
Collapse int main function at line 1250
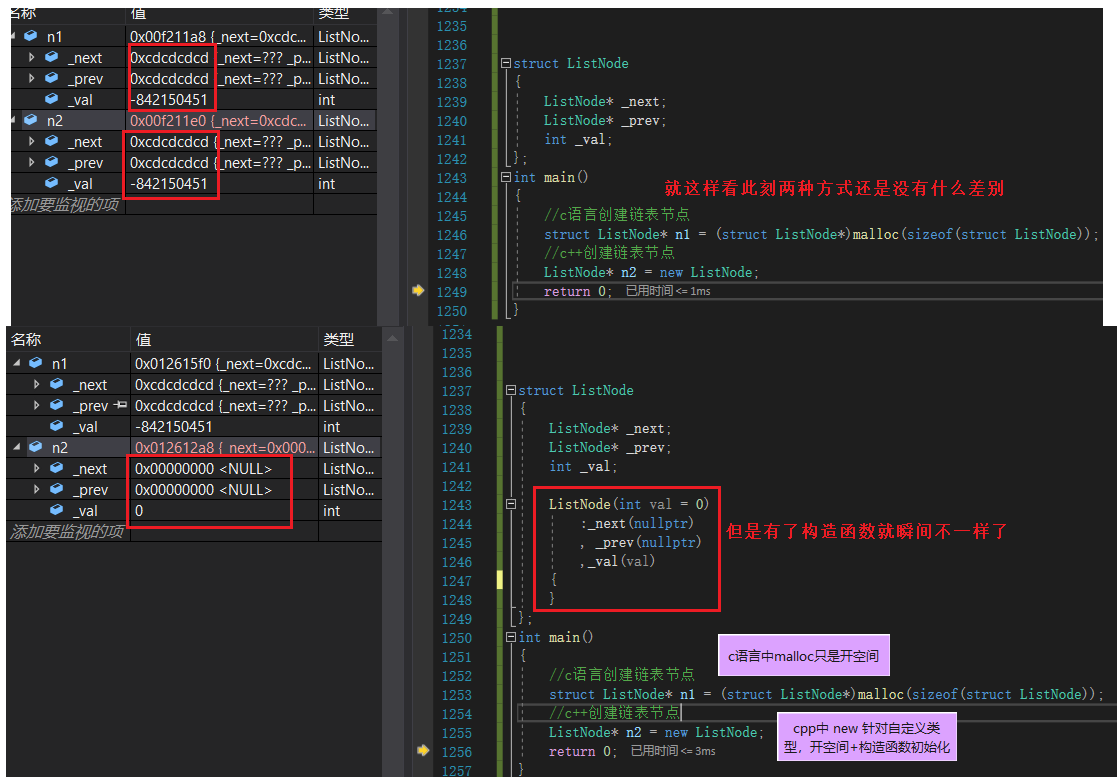pyautogui.click(x=511, y=637)
